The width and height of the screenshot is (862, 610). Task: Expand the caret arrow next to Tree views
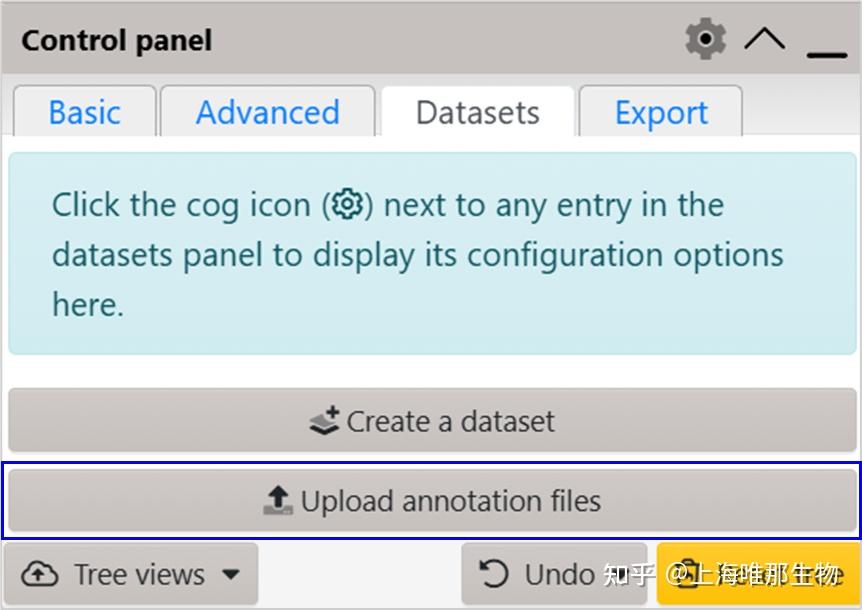coord(231,575)
